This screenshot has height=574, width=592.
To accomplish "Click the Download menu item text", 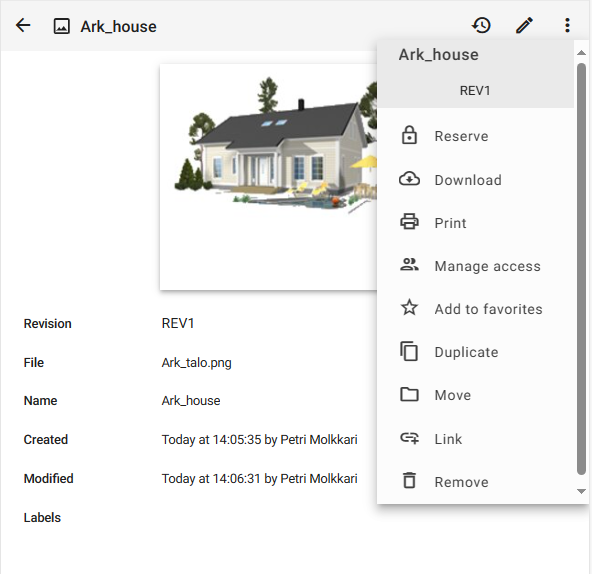I will (468, 180).
